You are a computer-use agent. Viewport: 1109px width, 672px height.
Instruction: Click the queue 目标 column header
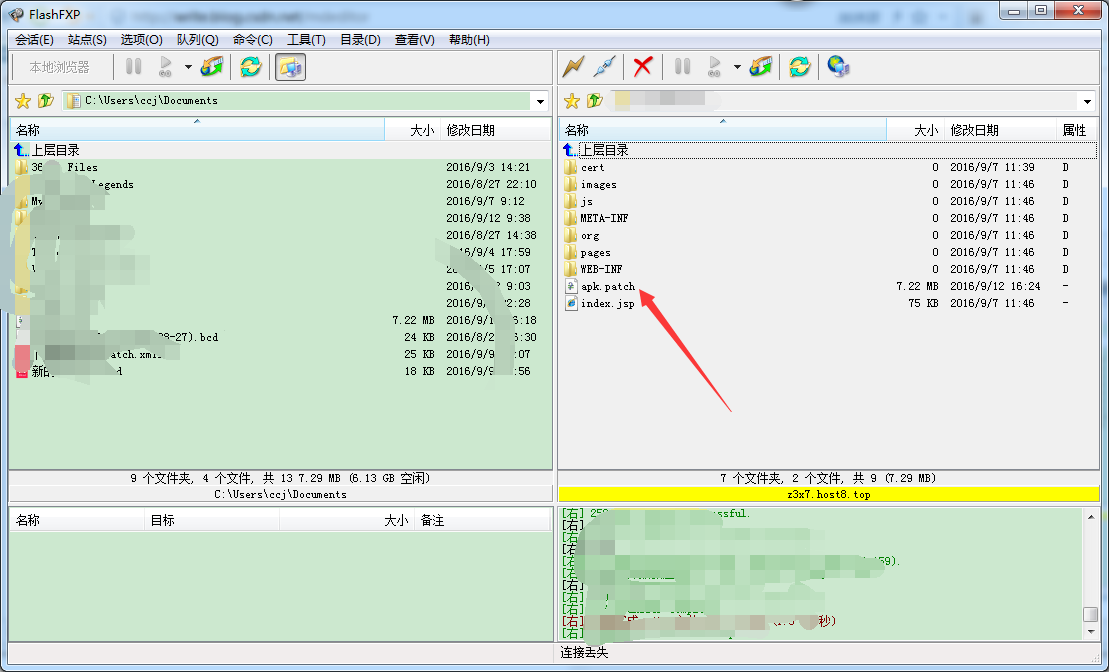212,521
